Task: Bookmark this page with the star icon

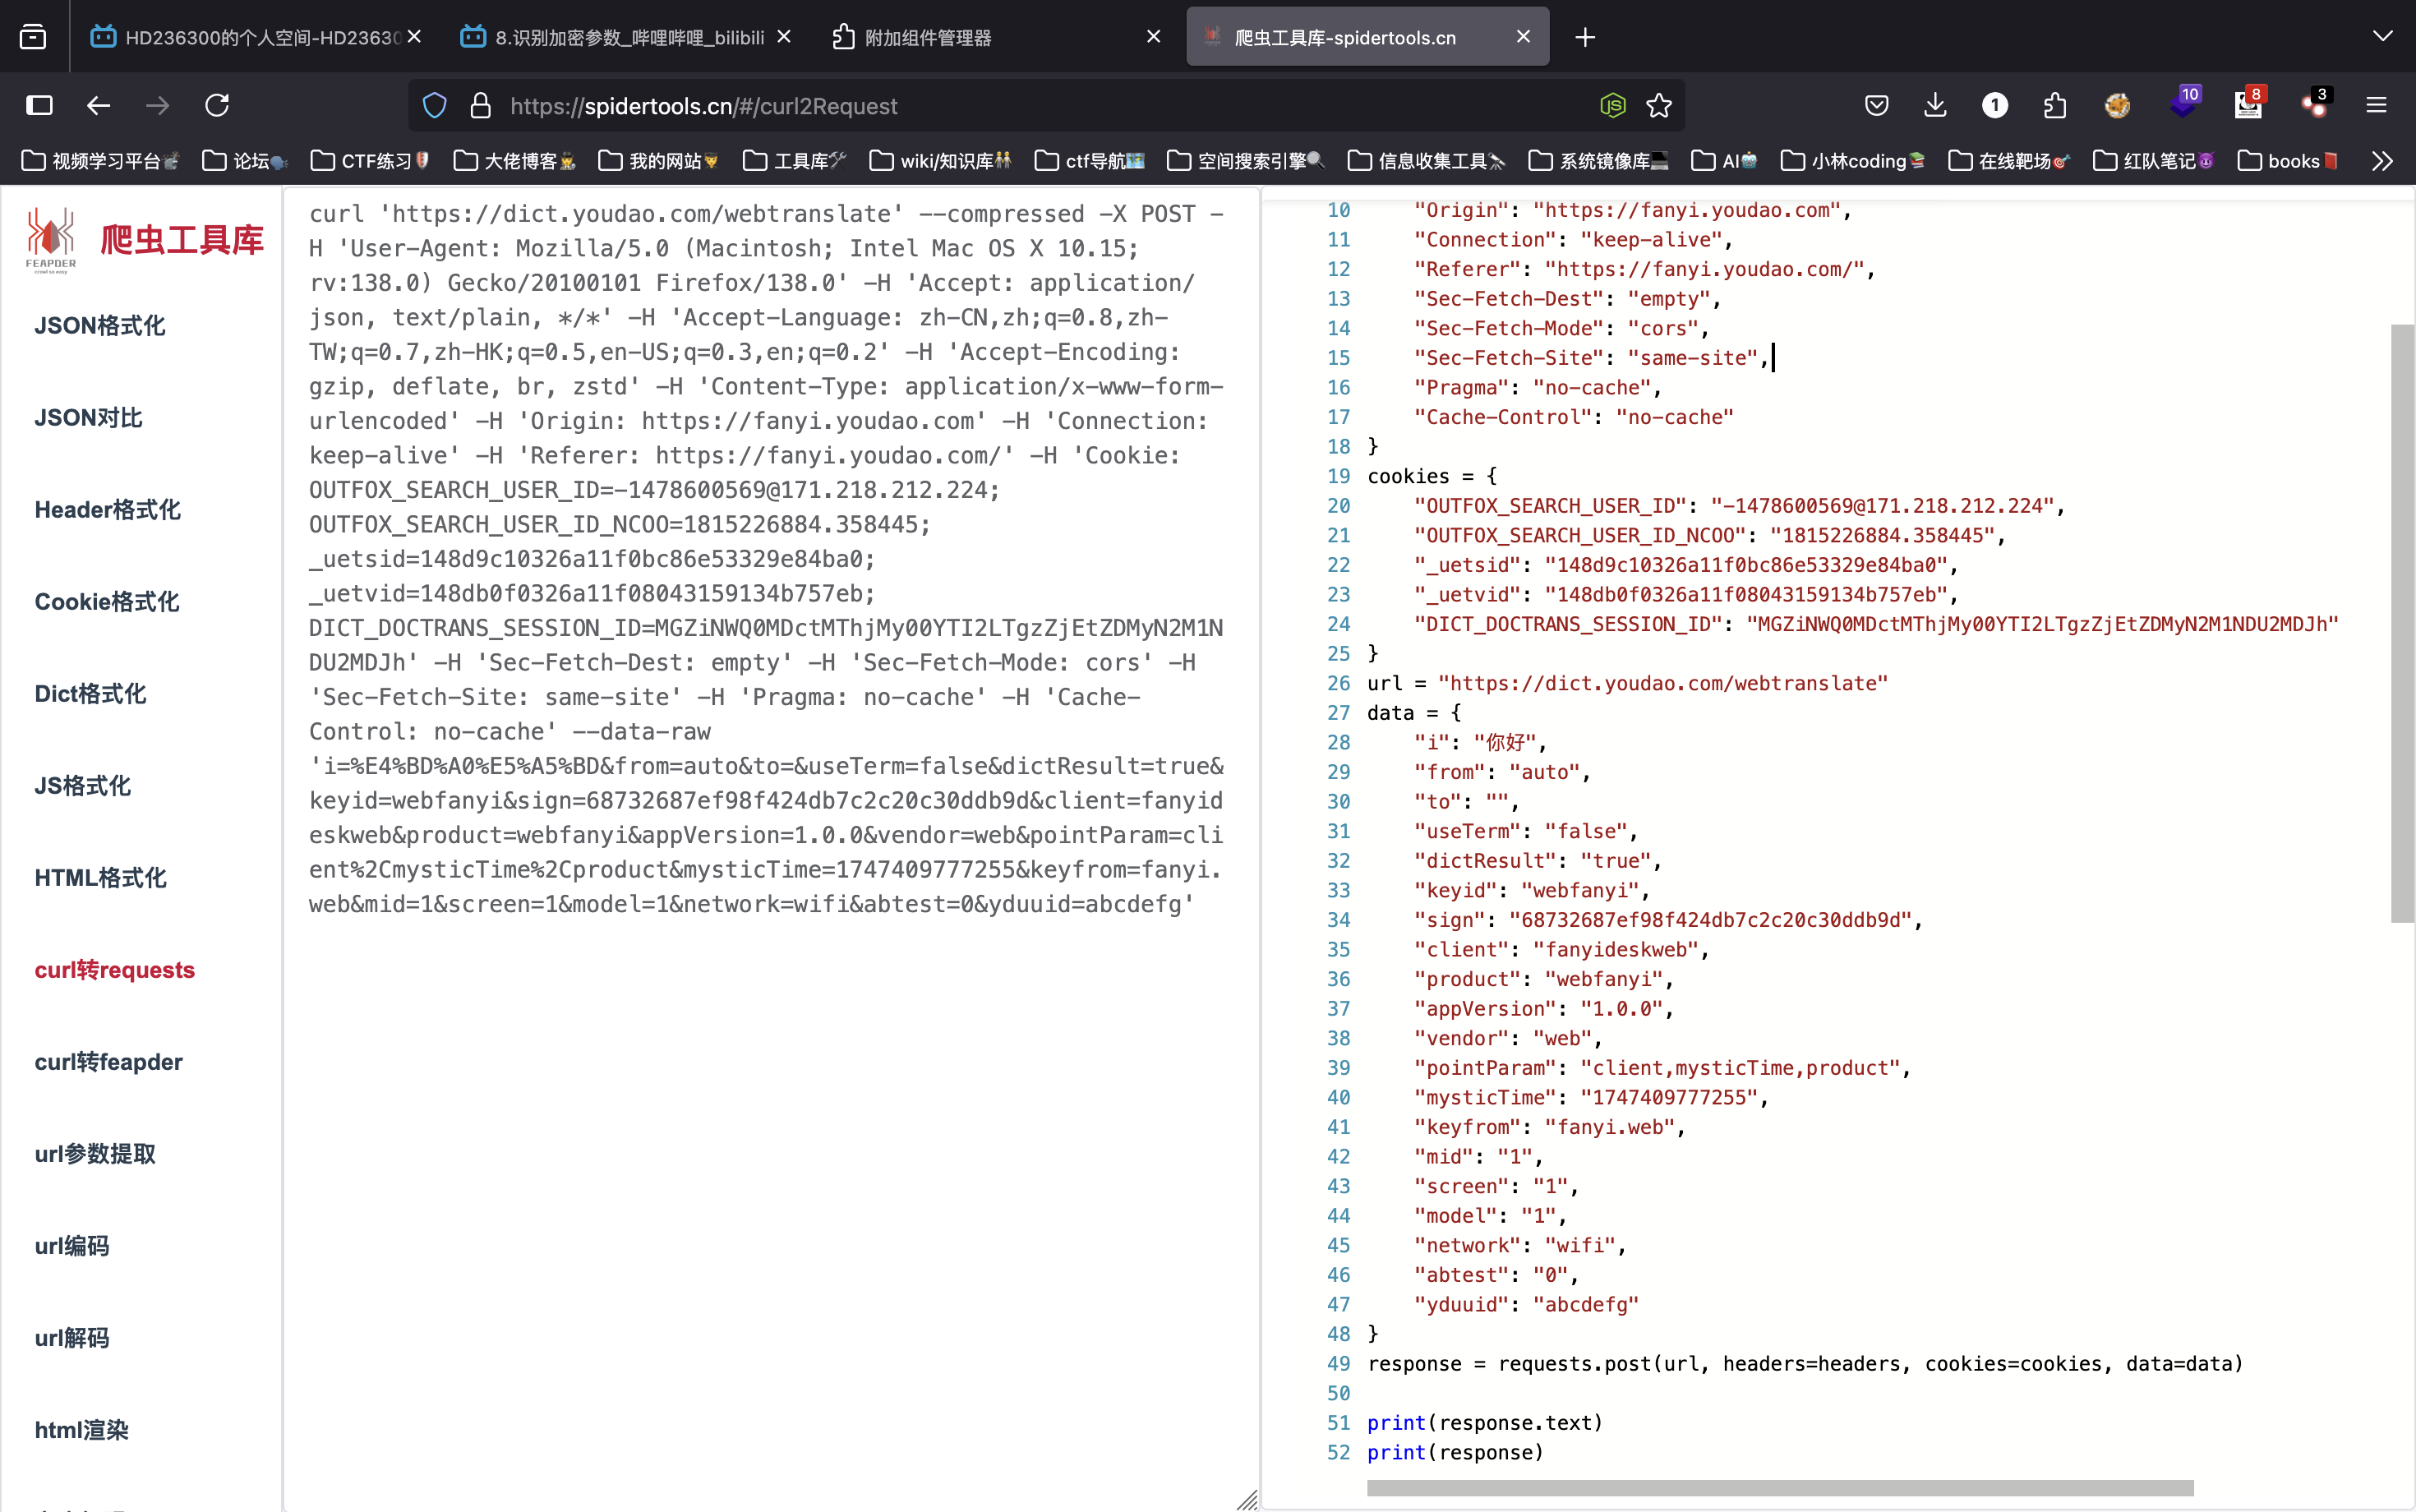Action: pyautogui.click(x=1659, y=105)
